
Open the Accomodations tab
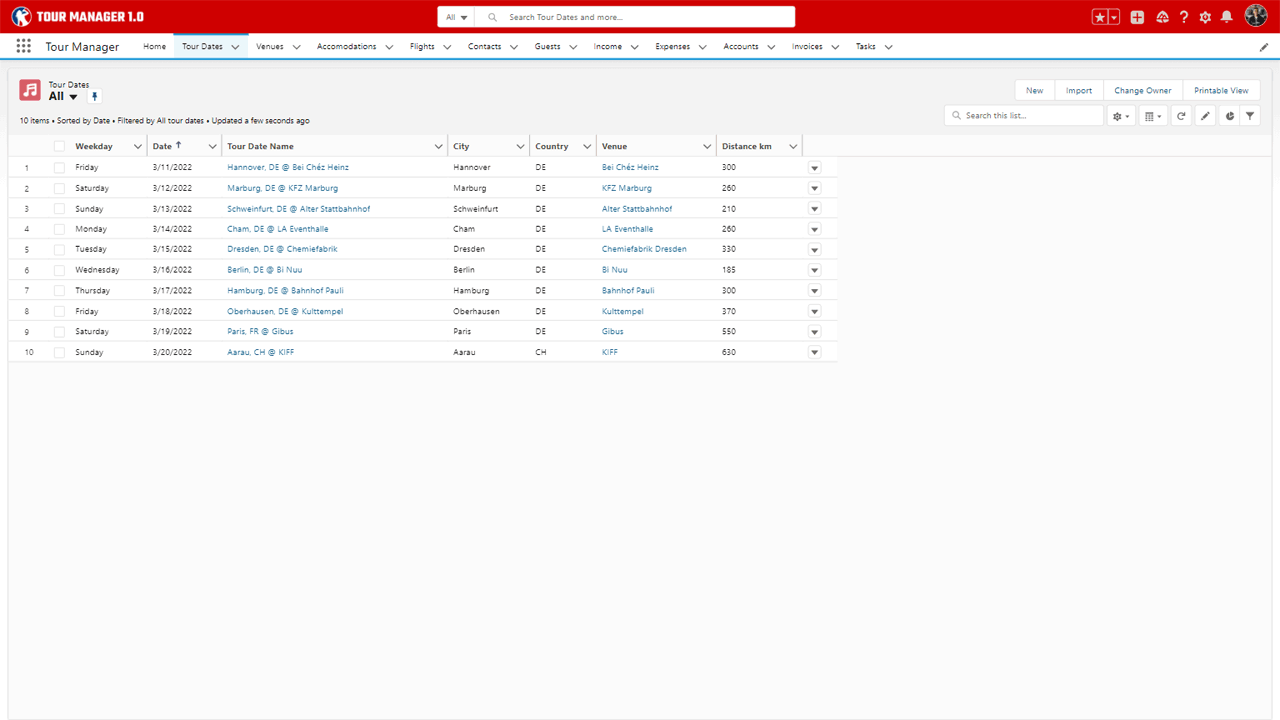click(x=346, y=46)
